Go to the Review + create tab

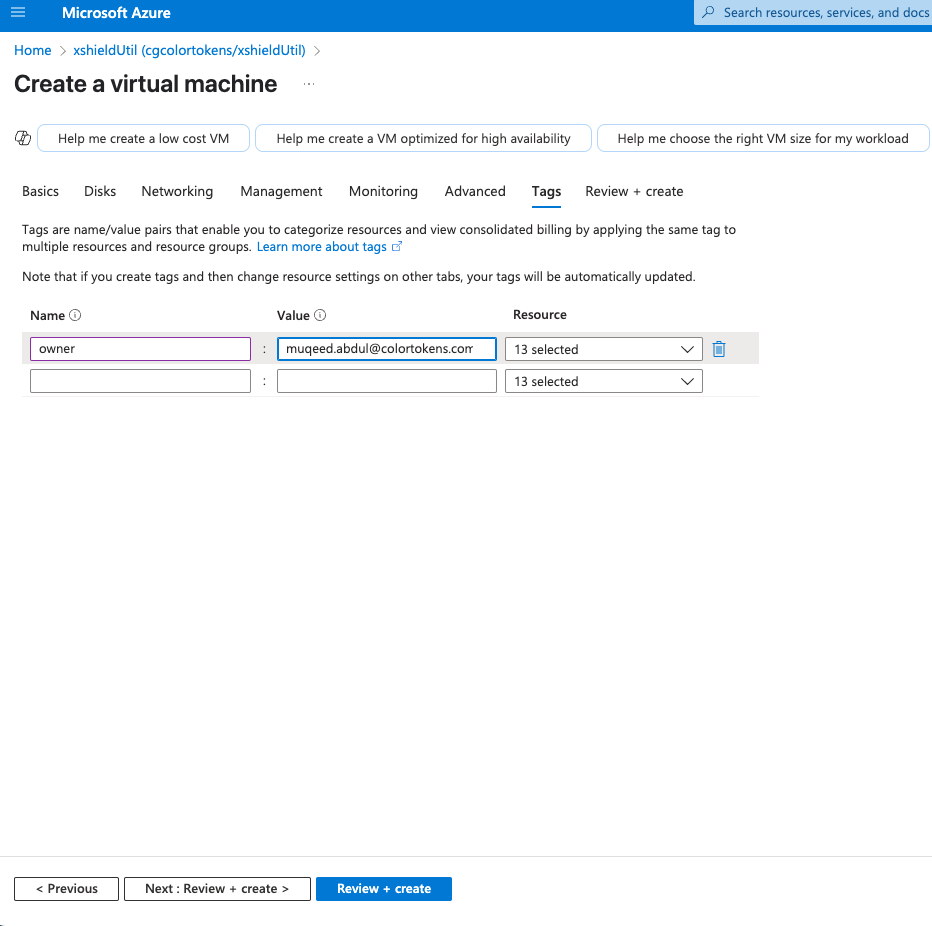tap(634, 191)
